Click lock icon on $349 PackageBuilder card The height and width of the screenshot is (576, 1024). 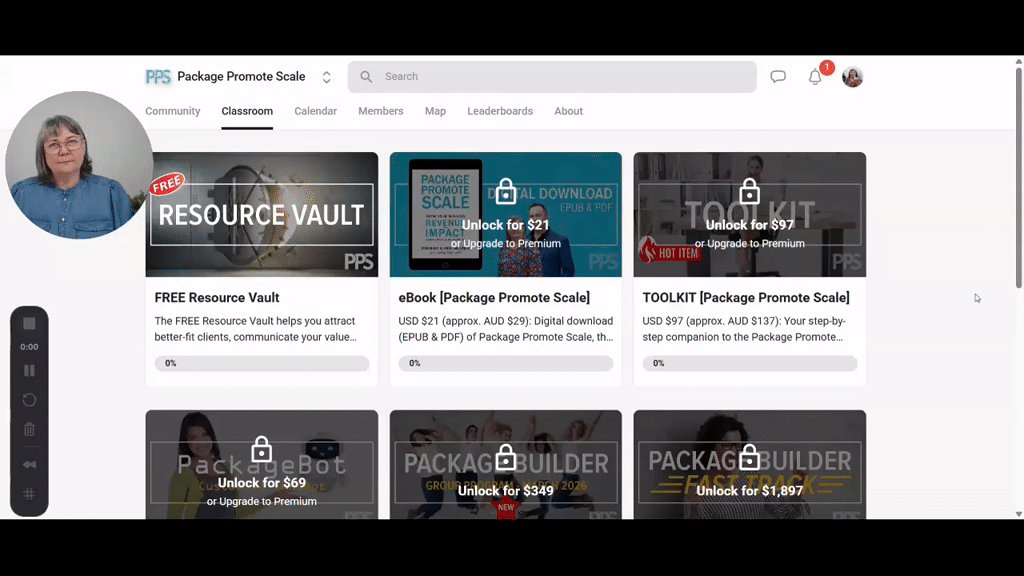point(506,458)
